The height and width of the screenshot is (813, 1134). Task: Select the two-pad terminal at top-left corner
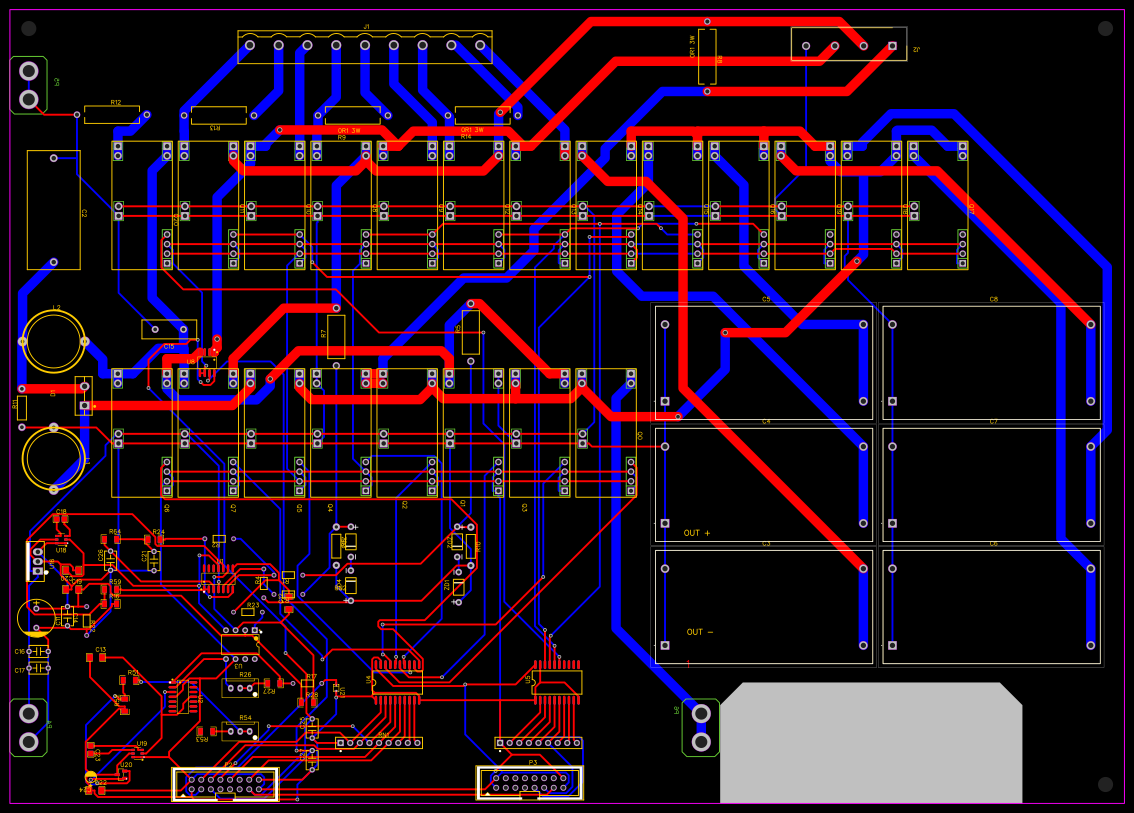tap(29, 85)
